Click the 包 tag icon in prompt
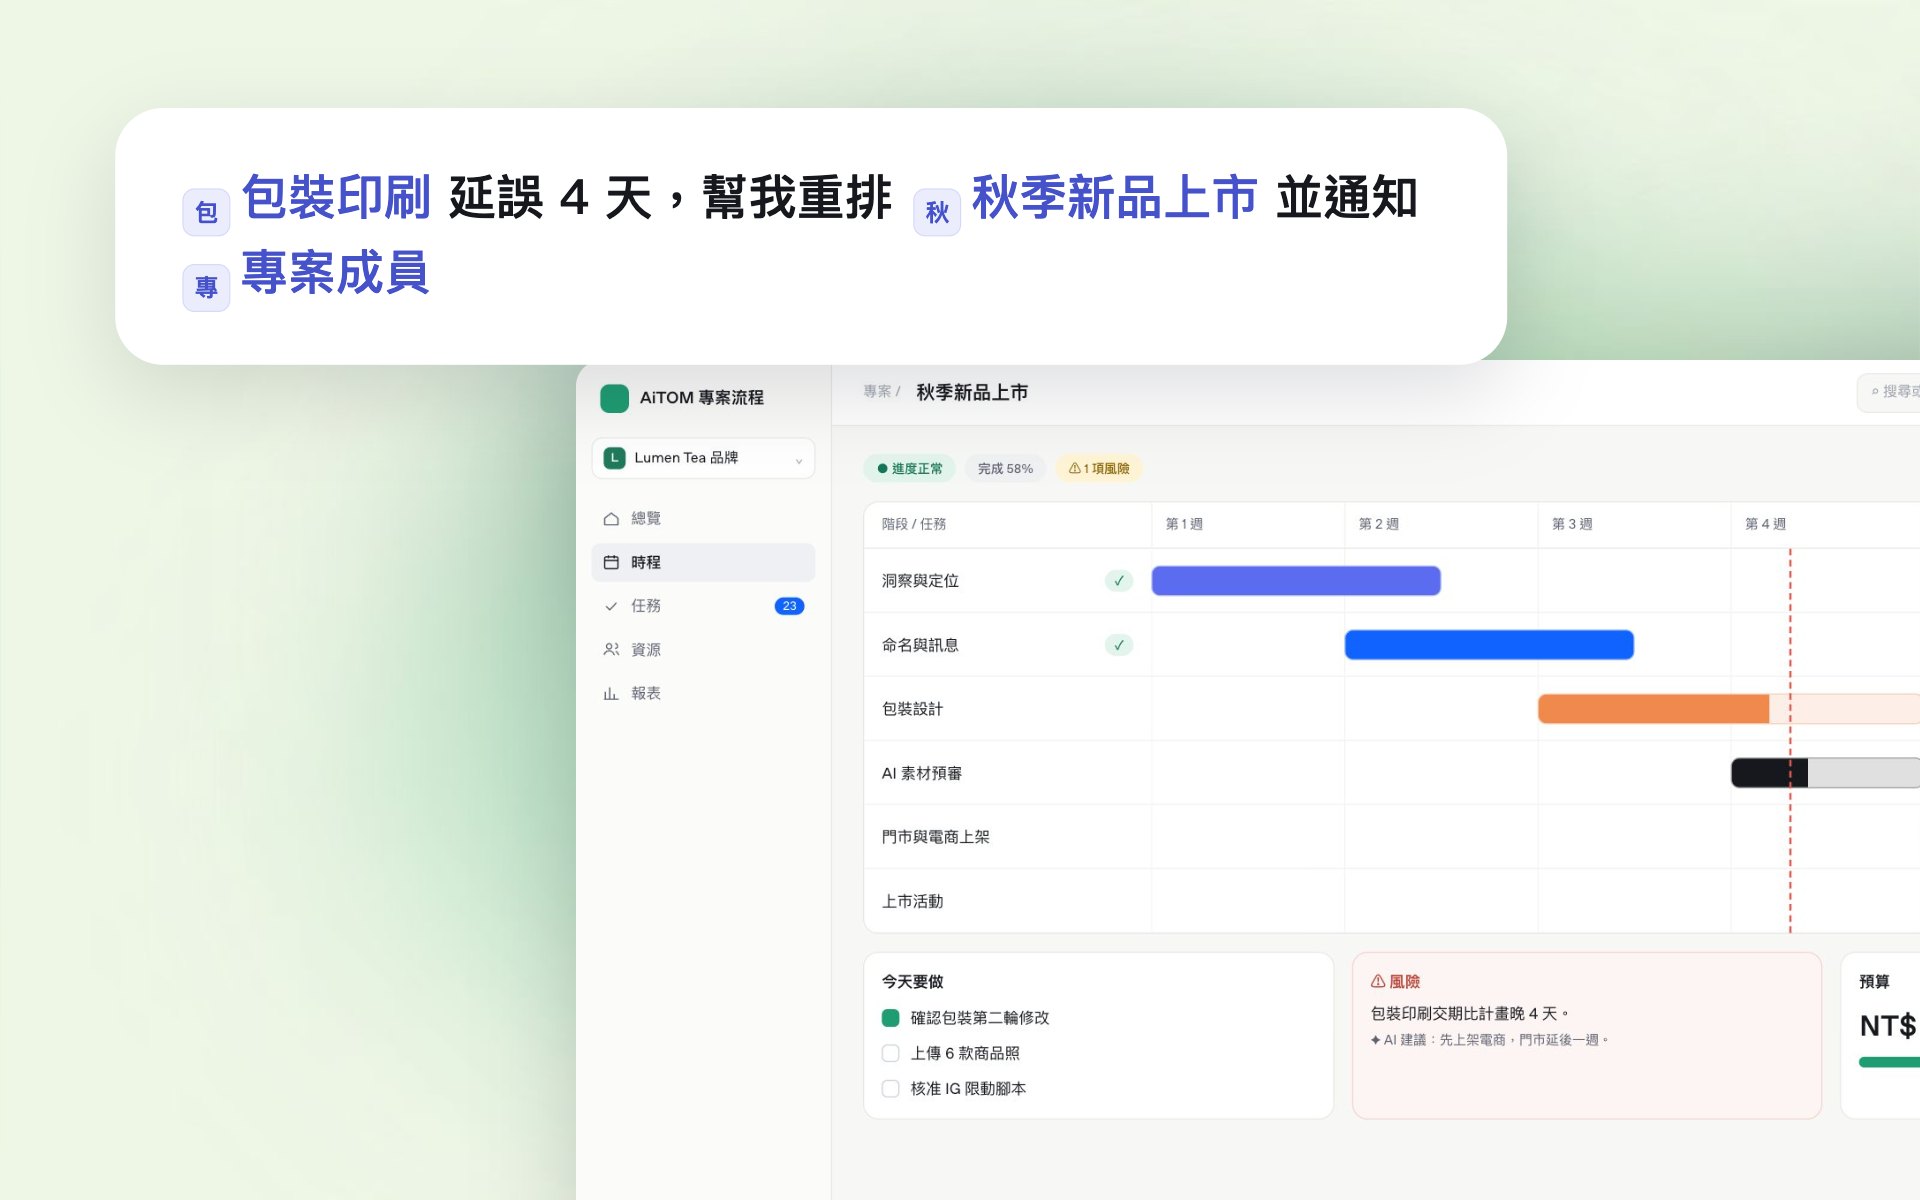This screenshot has height=1200, width=1920. click(x=206, y=212)
